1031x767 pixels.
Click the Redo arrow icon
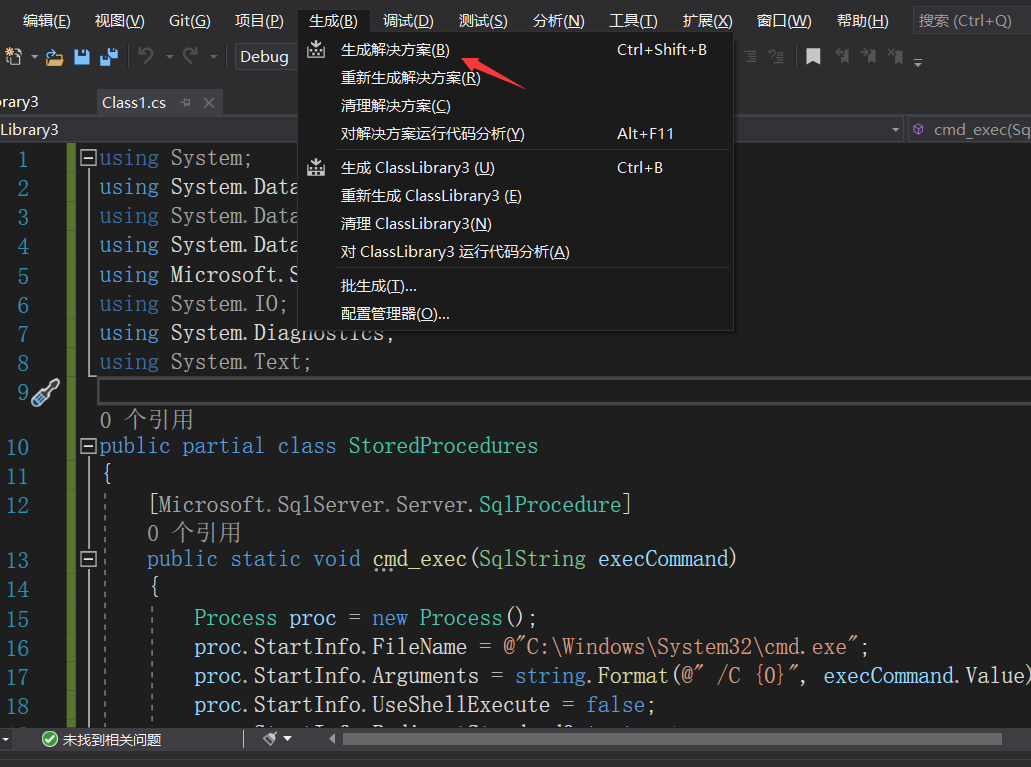point(190,57)
